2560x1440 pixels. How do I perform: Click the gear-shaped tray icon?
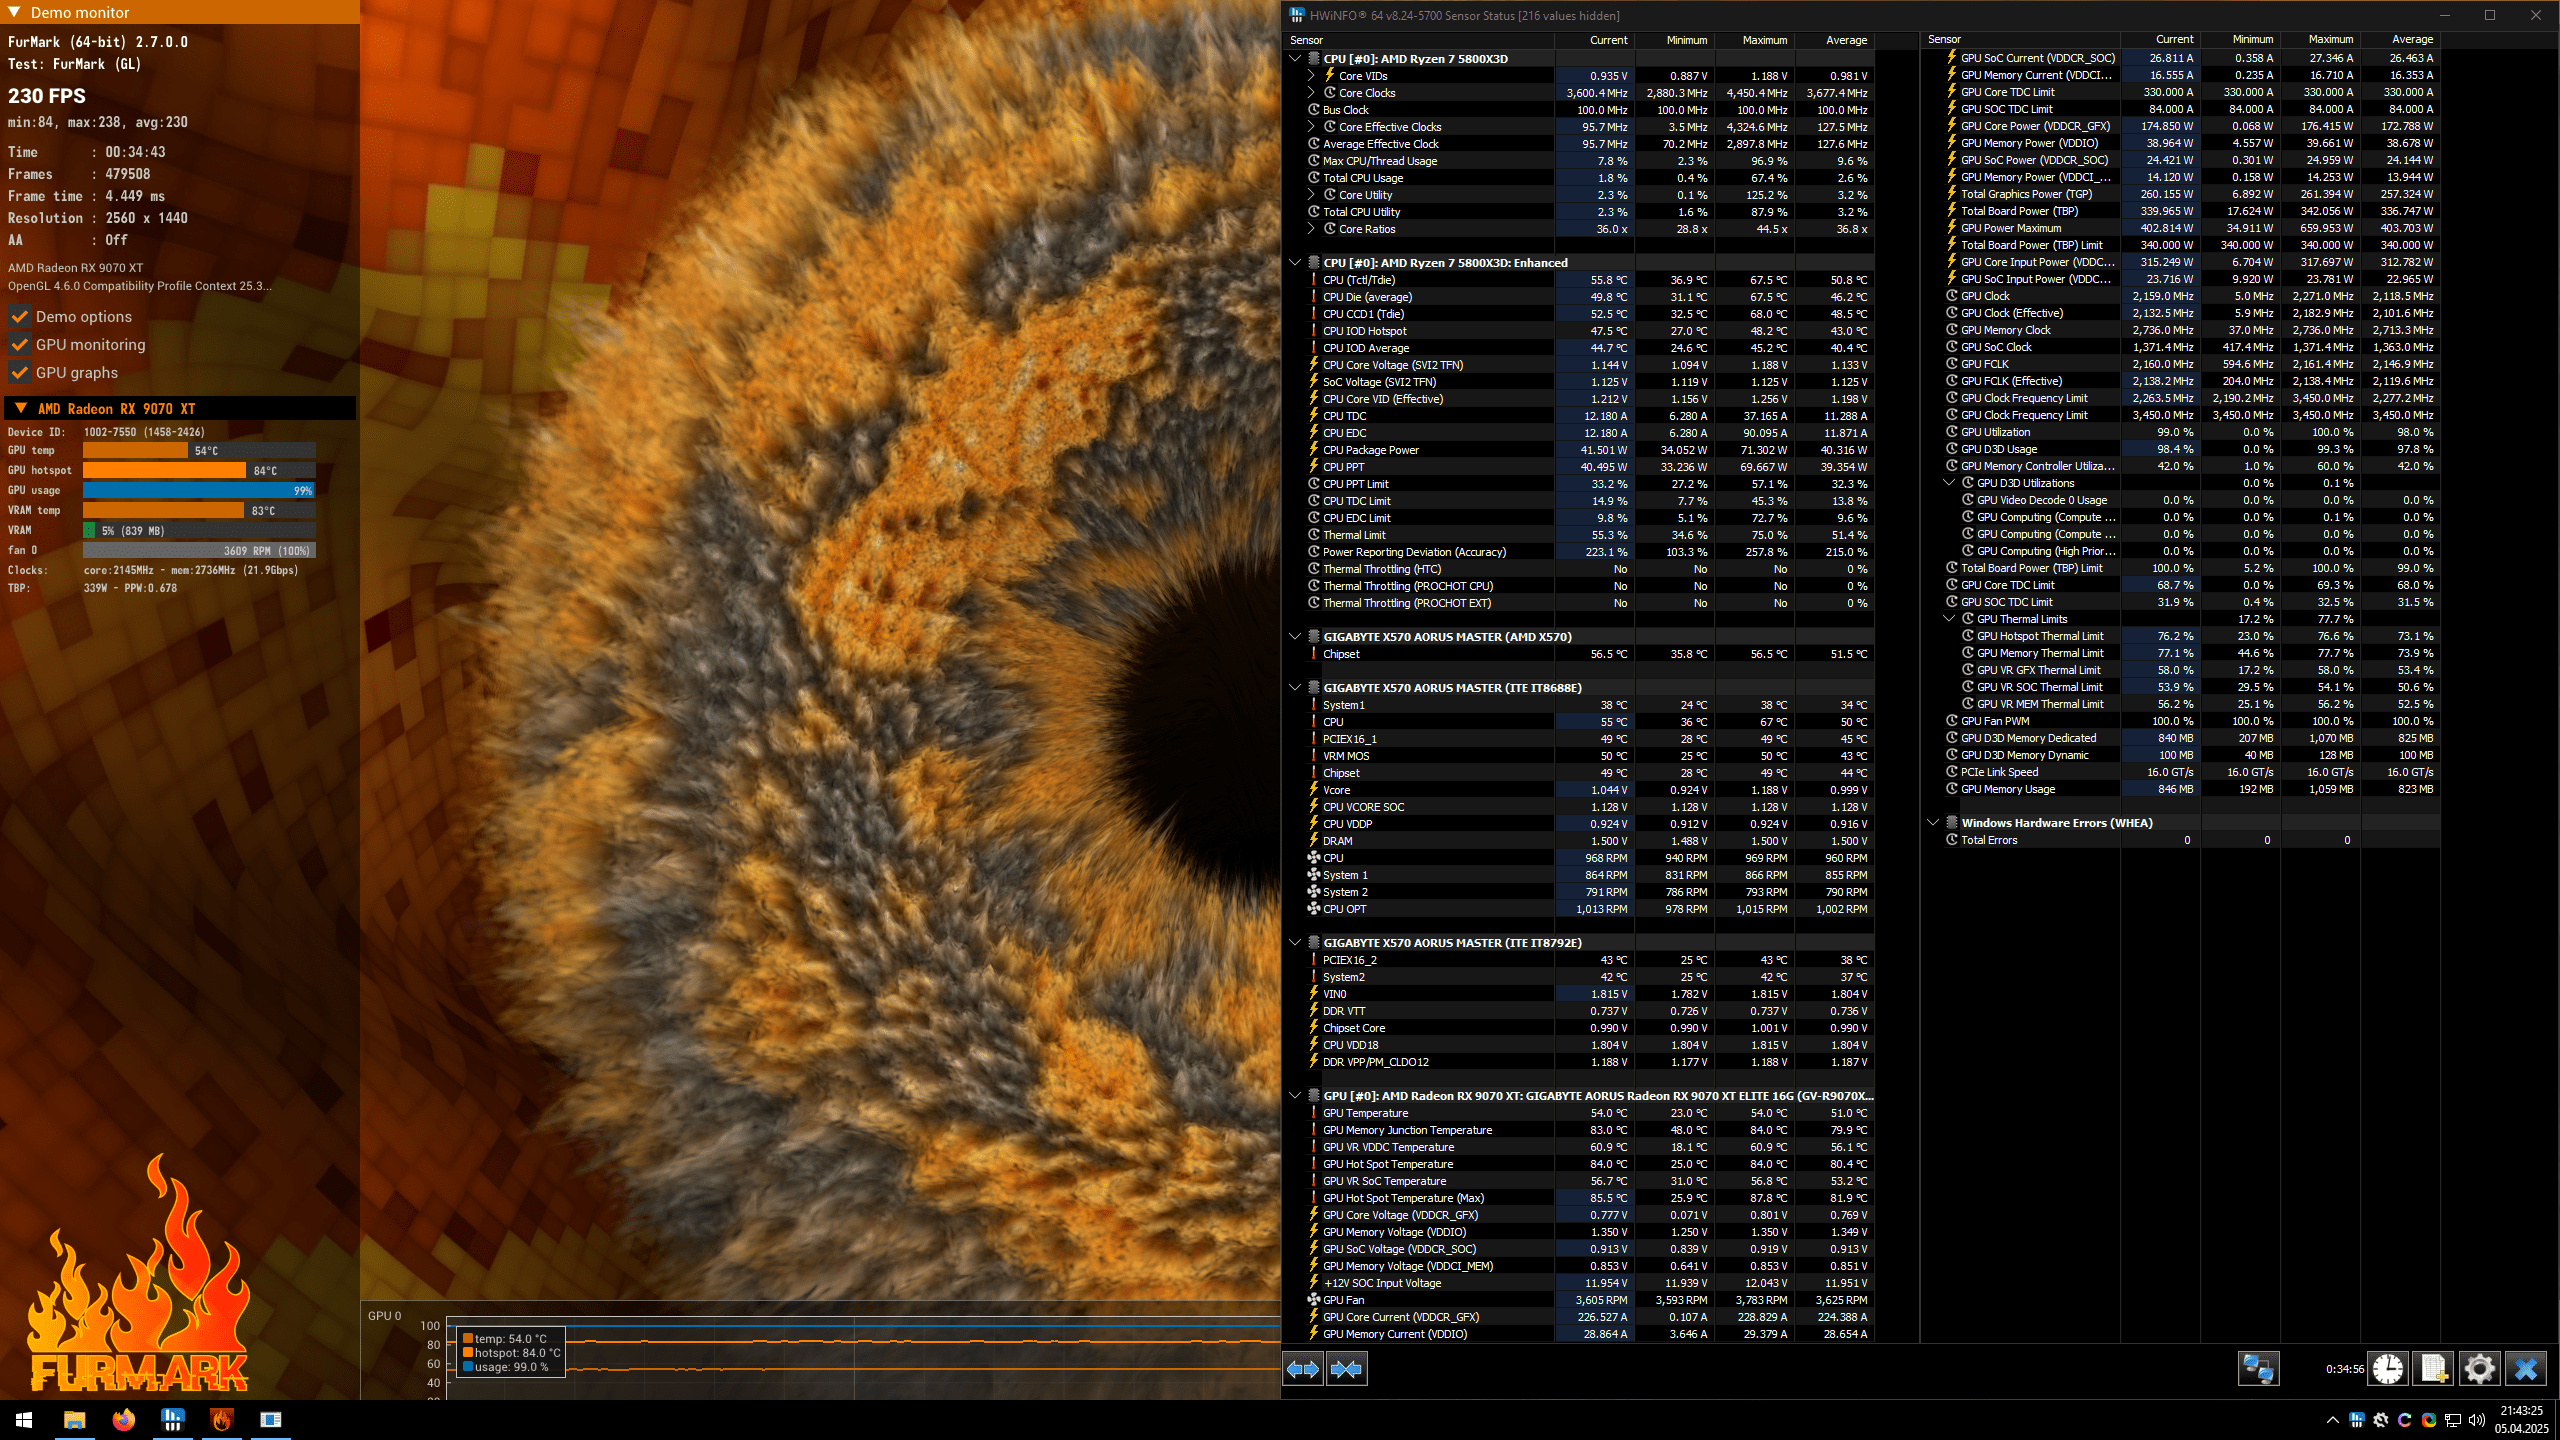(x=2381, y=1420)
